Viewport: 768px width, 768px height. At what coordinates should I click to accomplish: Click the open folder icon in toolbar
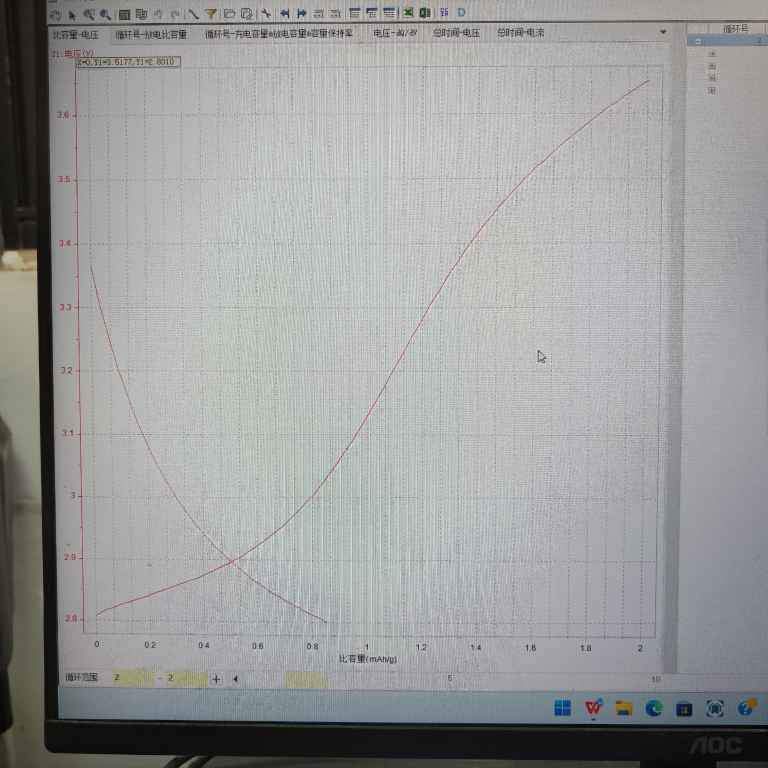[229, 14]
